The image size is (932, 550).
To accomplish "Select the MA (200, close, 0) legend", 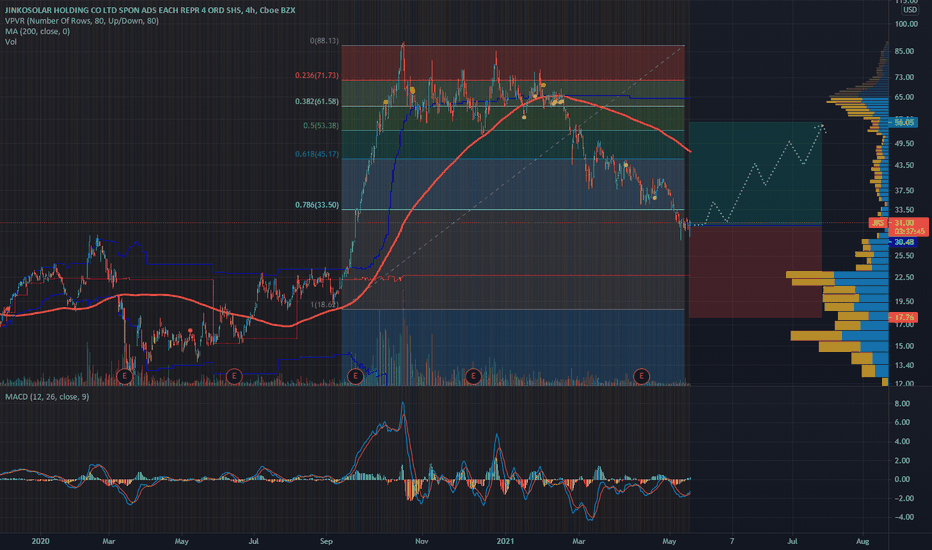I will [x=37, y=31].
